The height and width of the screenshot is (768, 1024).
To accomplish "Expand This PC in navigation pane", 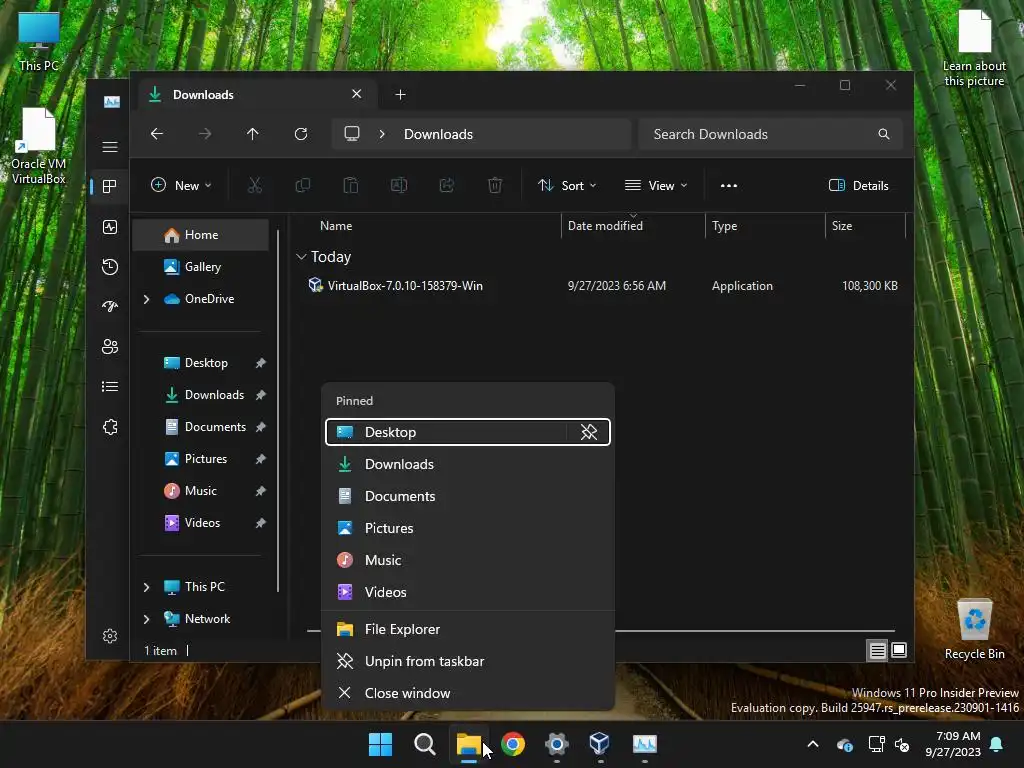I will tap(146, 587).
